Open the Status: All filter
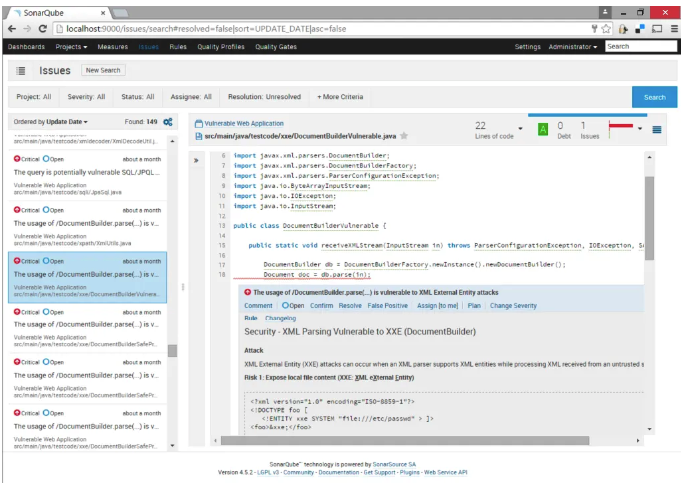Screen dimensions: 681x484 (138, 97)
